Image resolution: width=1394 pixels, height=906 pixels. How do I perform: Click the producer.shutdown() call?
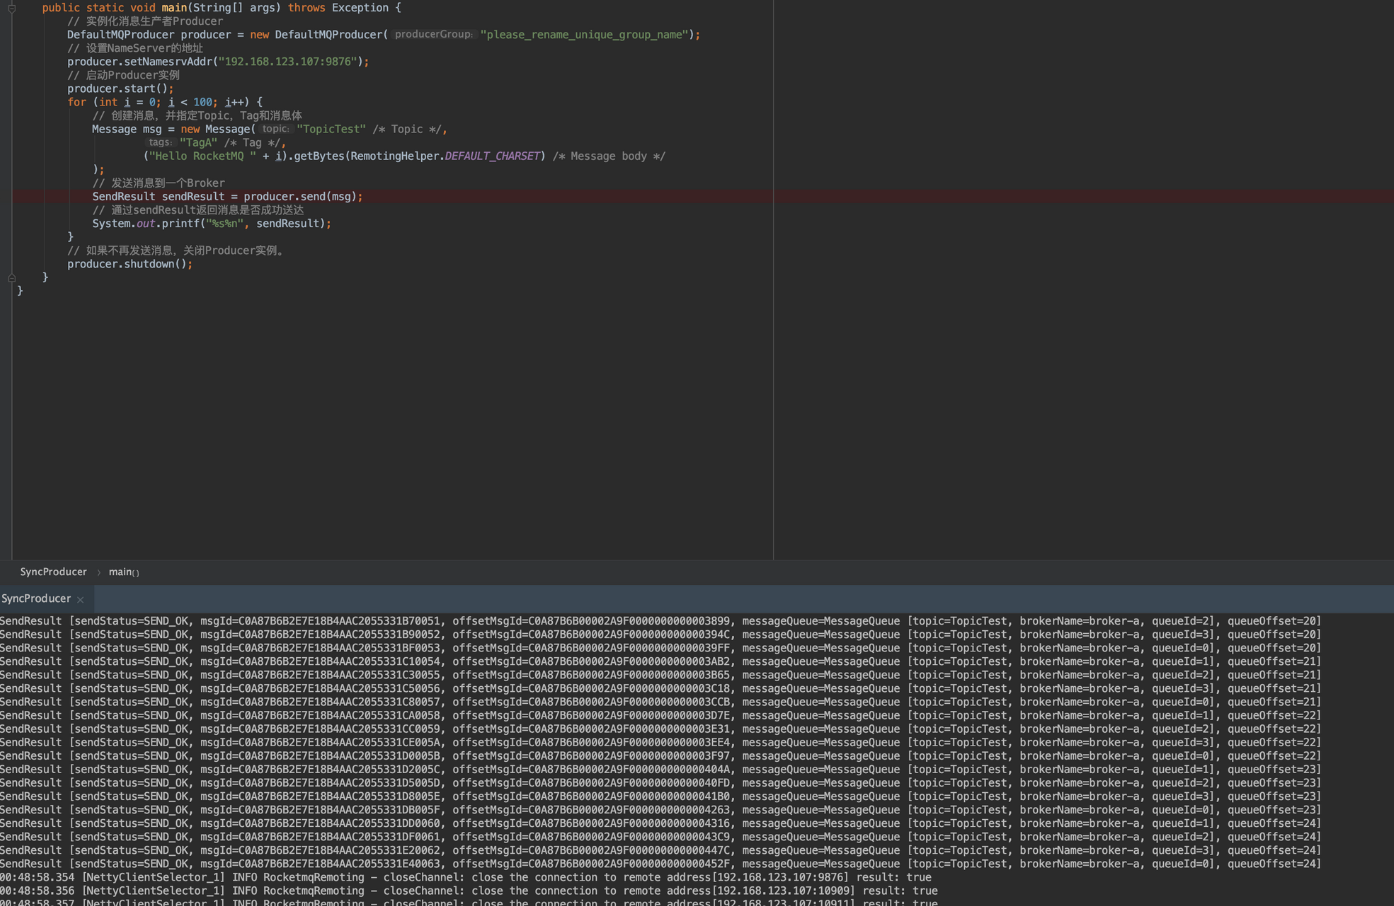click(x=129, y=264)
